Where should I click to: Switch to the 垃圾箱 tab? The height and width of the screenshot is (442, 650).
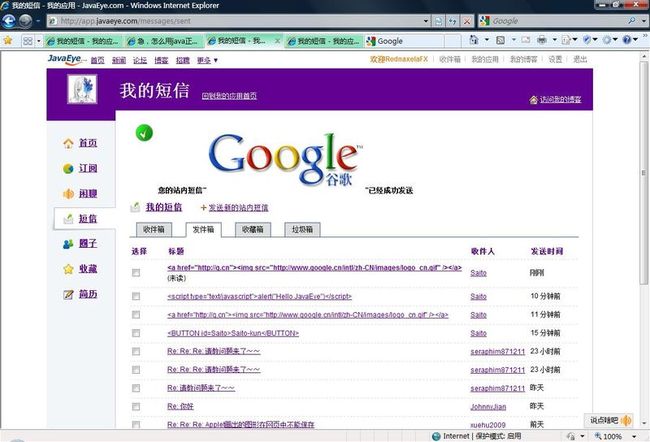pyautogui.click(x=302, y=229)
